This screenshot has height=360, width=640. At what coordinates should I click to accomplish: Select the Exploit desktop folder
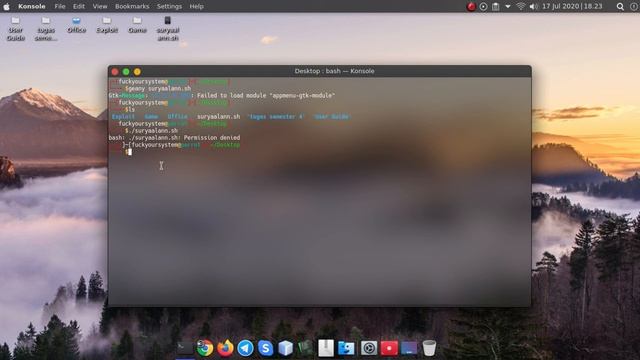(x=107, y=25)
